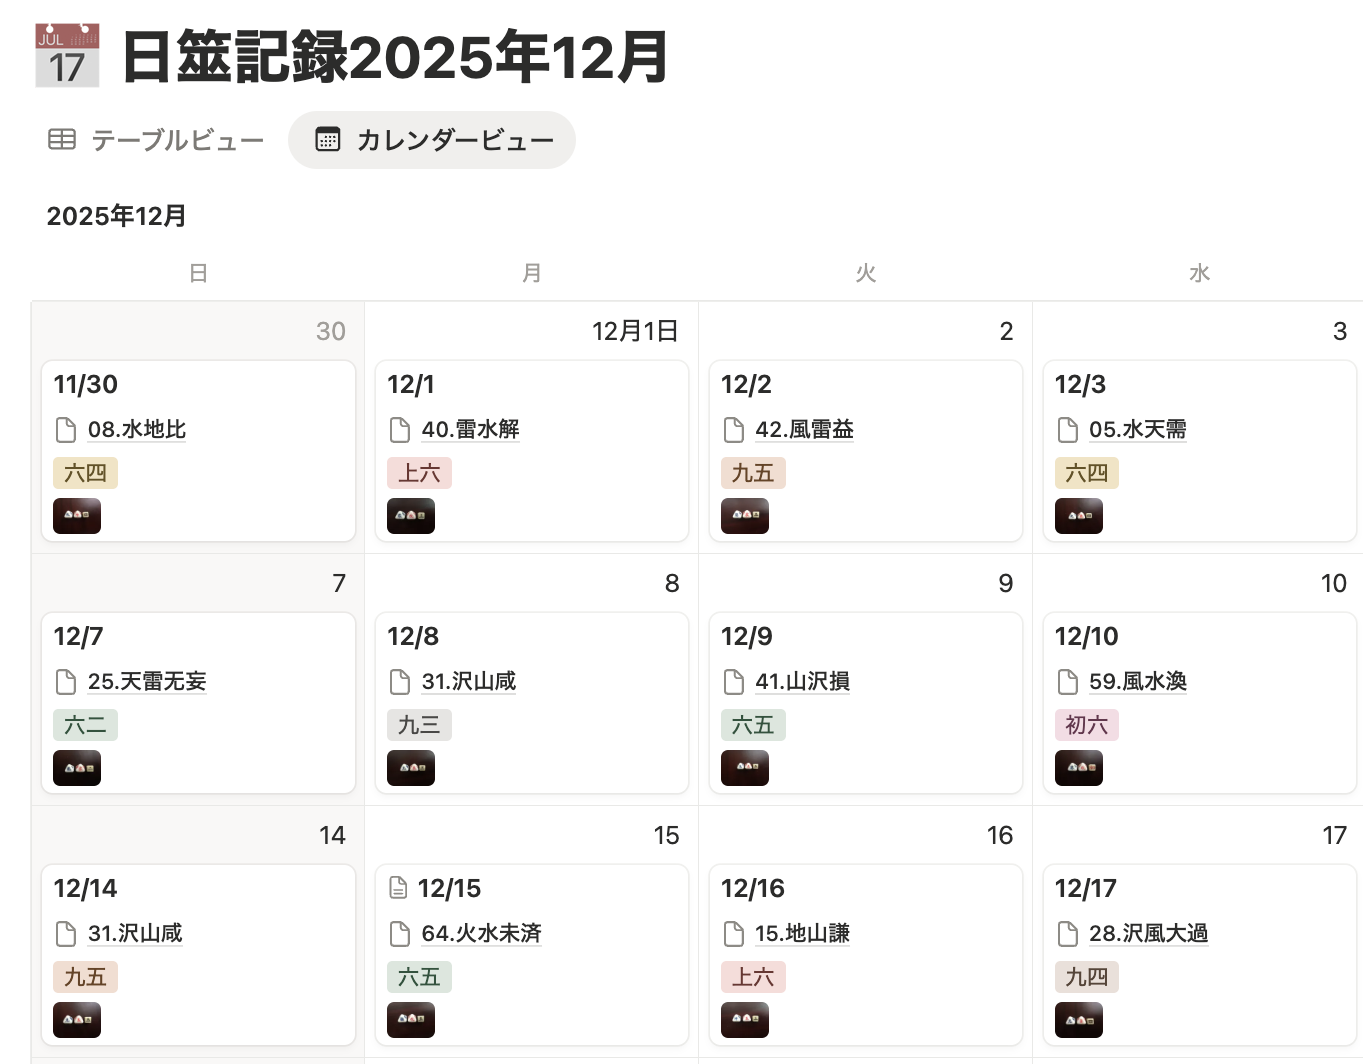Viewport: 1363px width, 1064px height.
Task: Click page icon beside 59.風水渙
Action: click(x=1068, y=682)
